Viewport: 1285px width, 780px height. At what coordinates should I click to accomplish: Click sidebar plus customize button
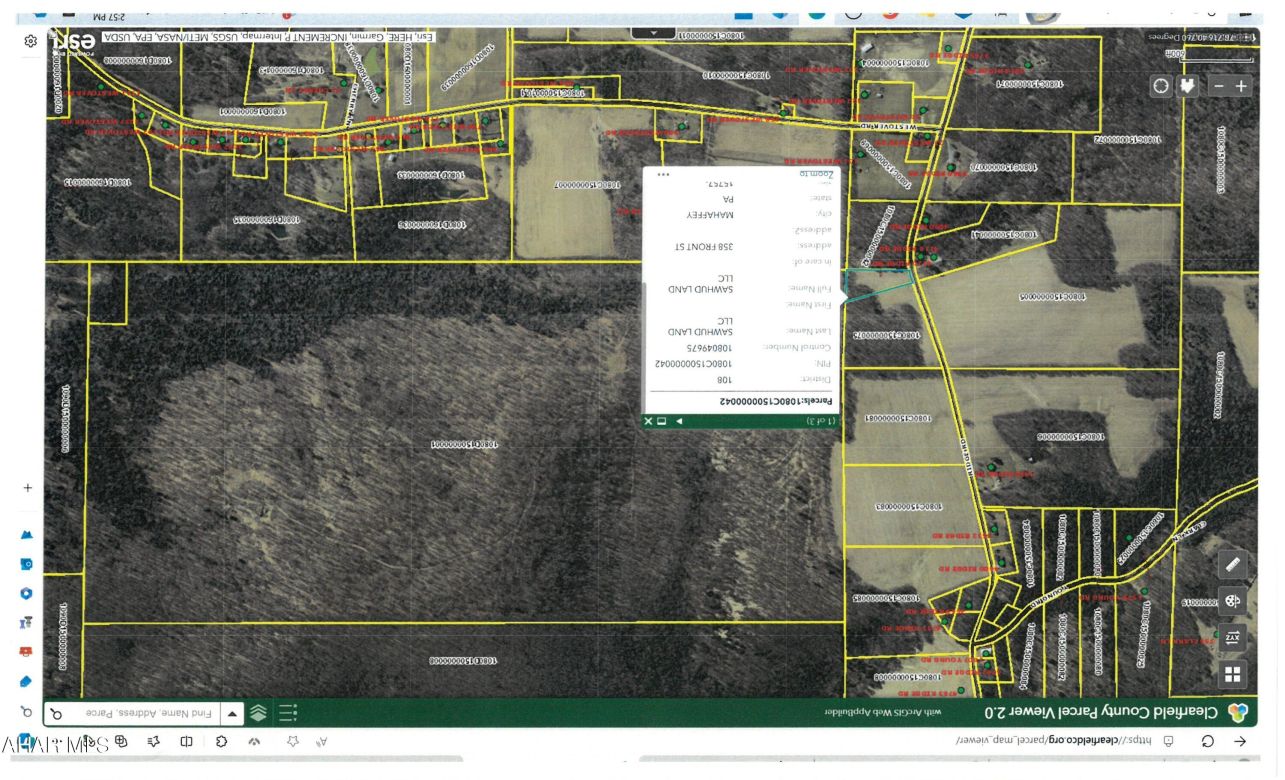point(27,488)
